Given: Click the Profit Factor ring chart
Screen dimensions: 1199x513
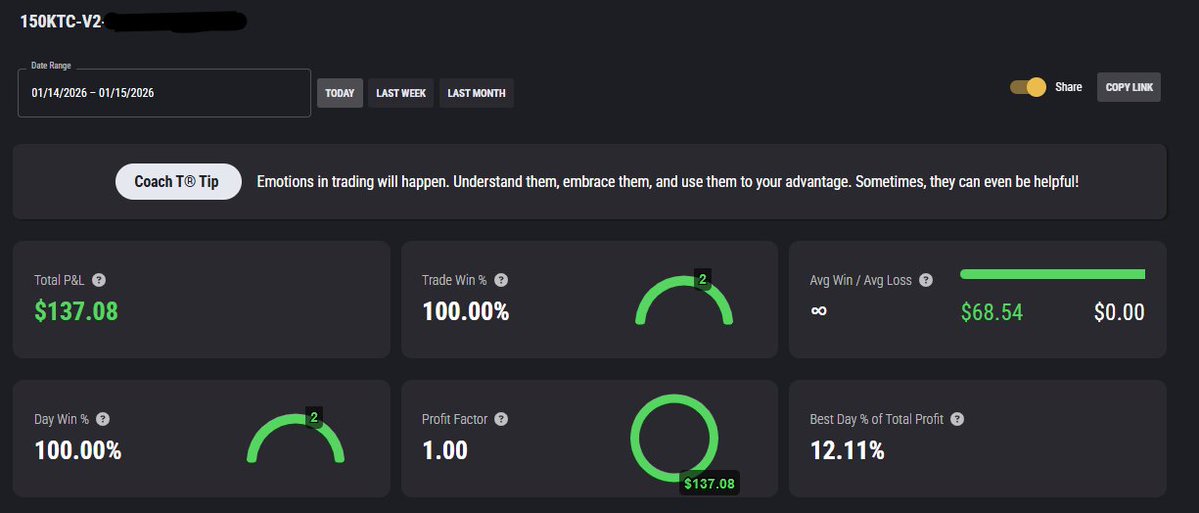Looking at the screenshot, I should 674,438.
